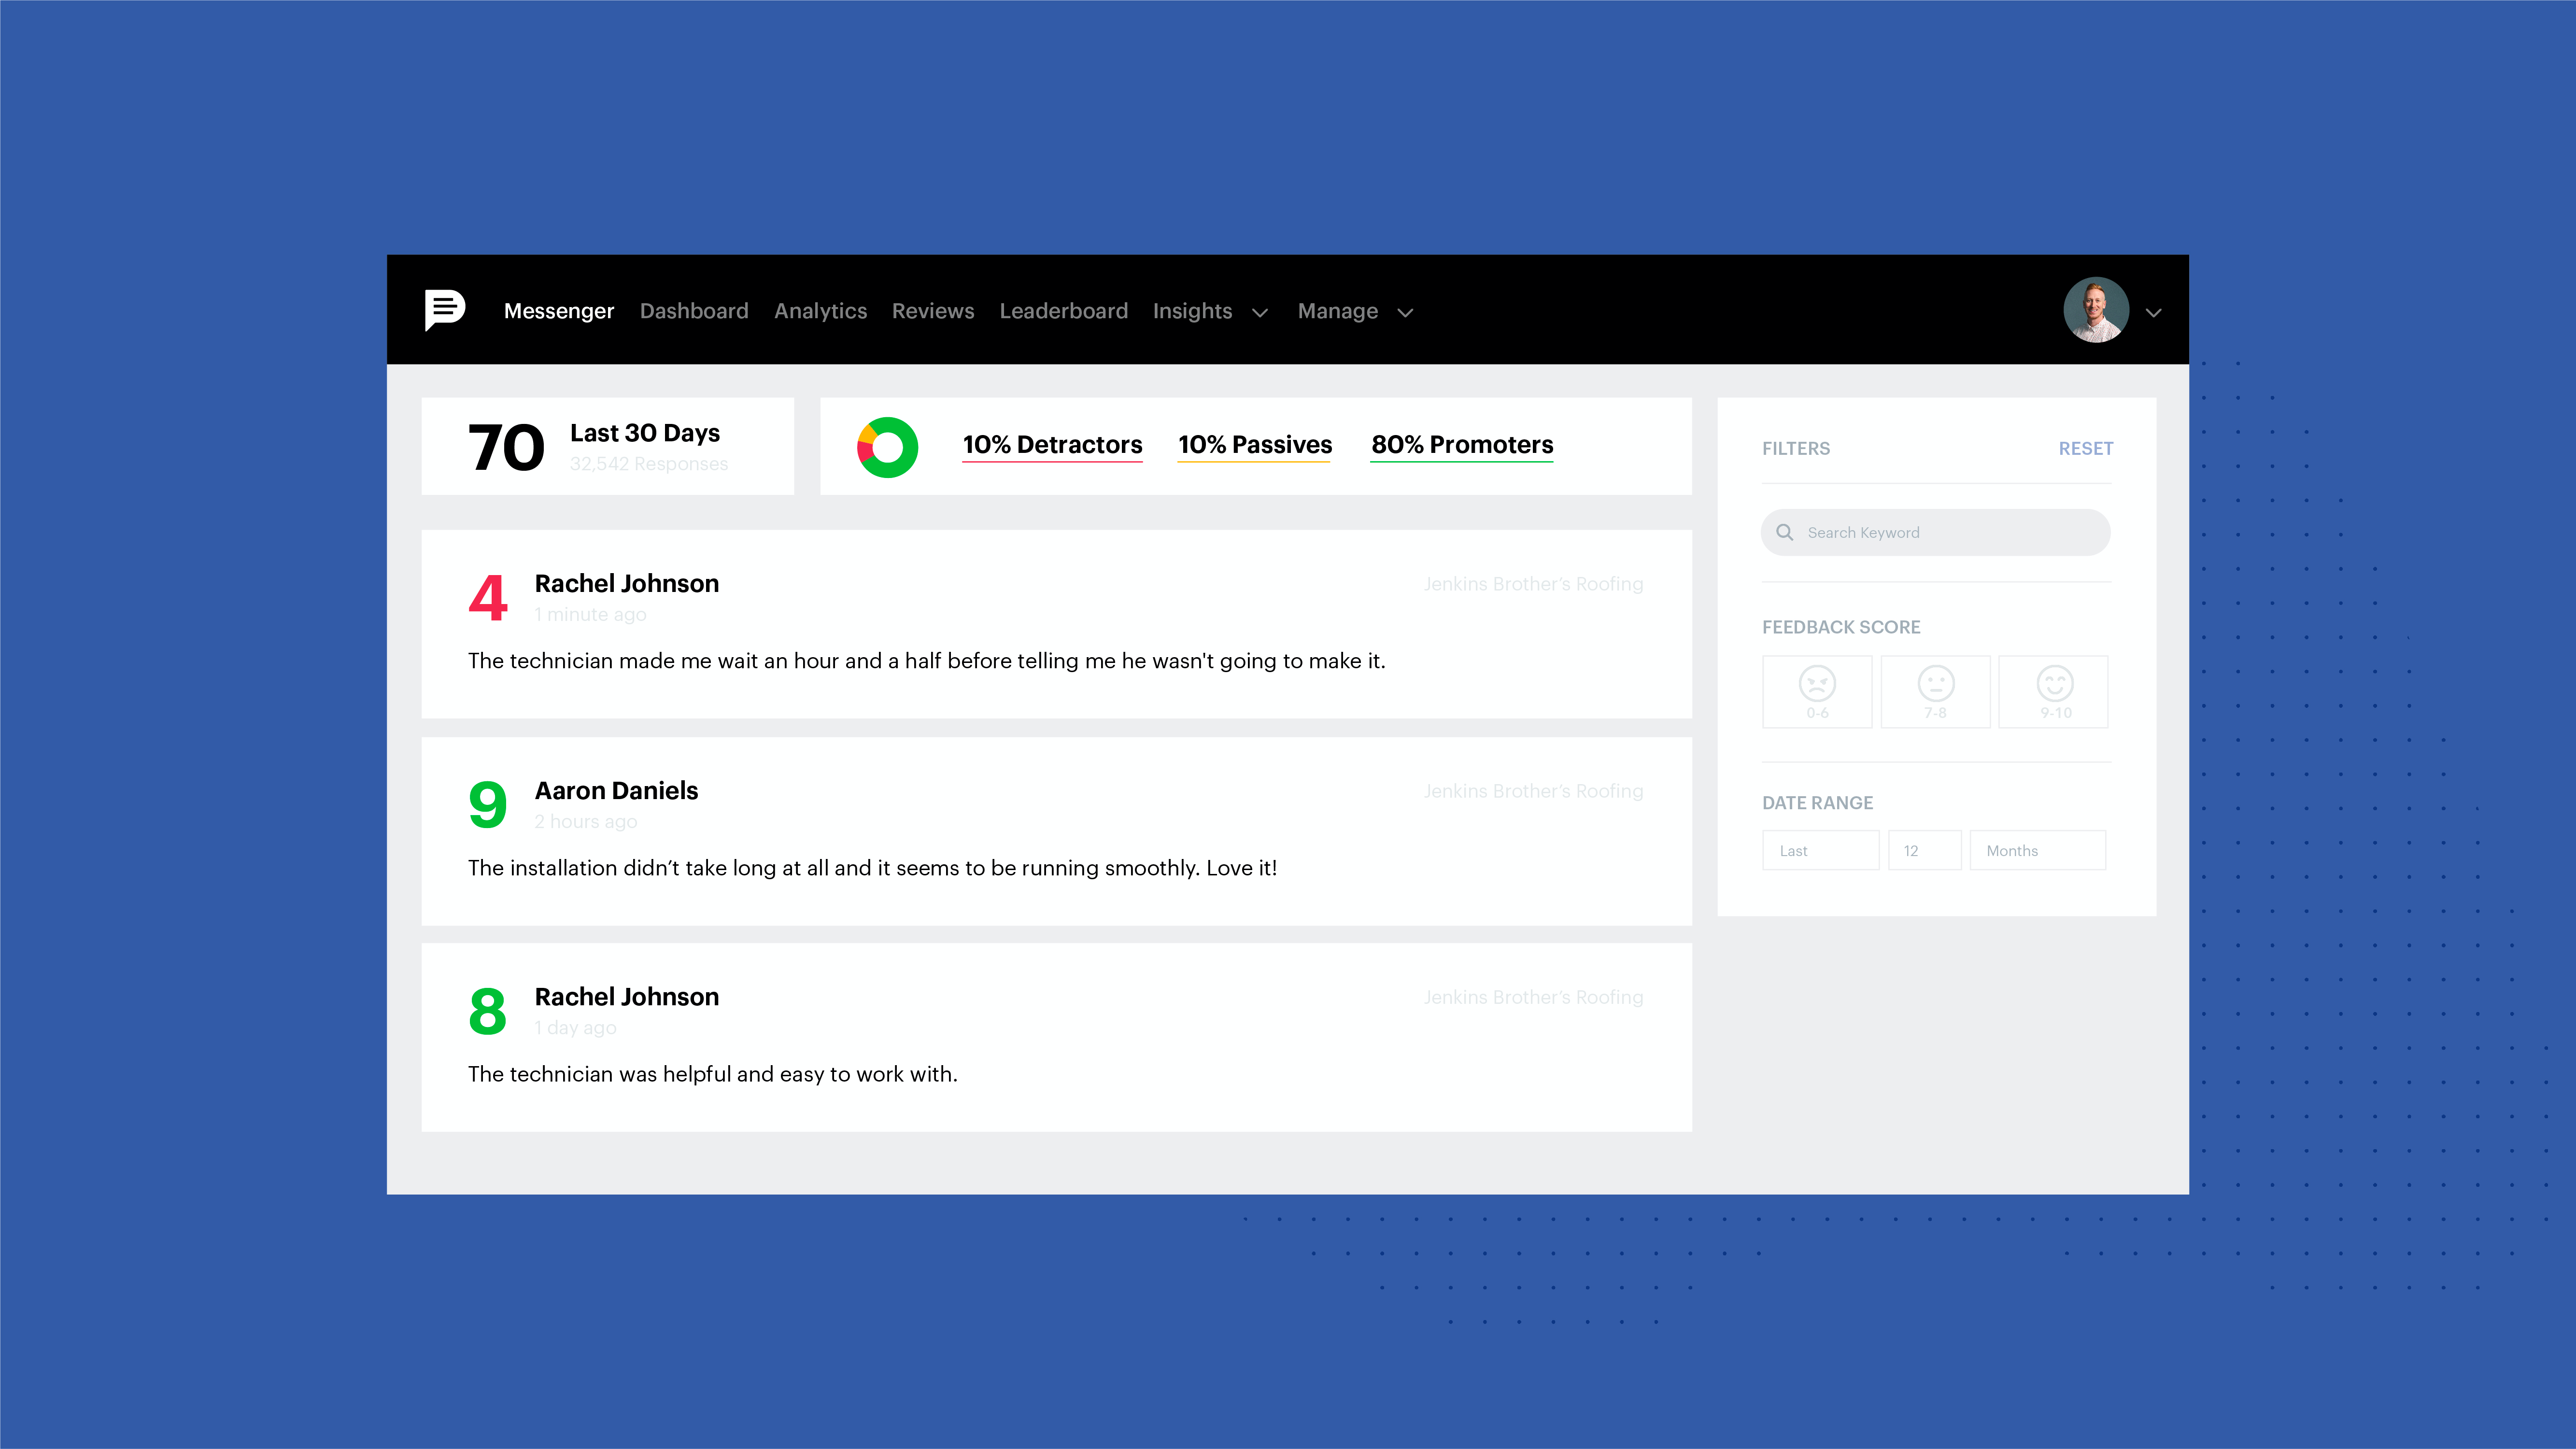Click the green score 8 badge
Image resolution: width=2576 pixels, height=1449 pixels.
(488, 1010)
